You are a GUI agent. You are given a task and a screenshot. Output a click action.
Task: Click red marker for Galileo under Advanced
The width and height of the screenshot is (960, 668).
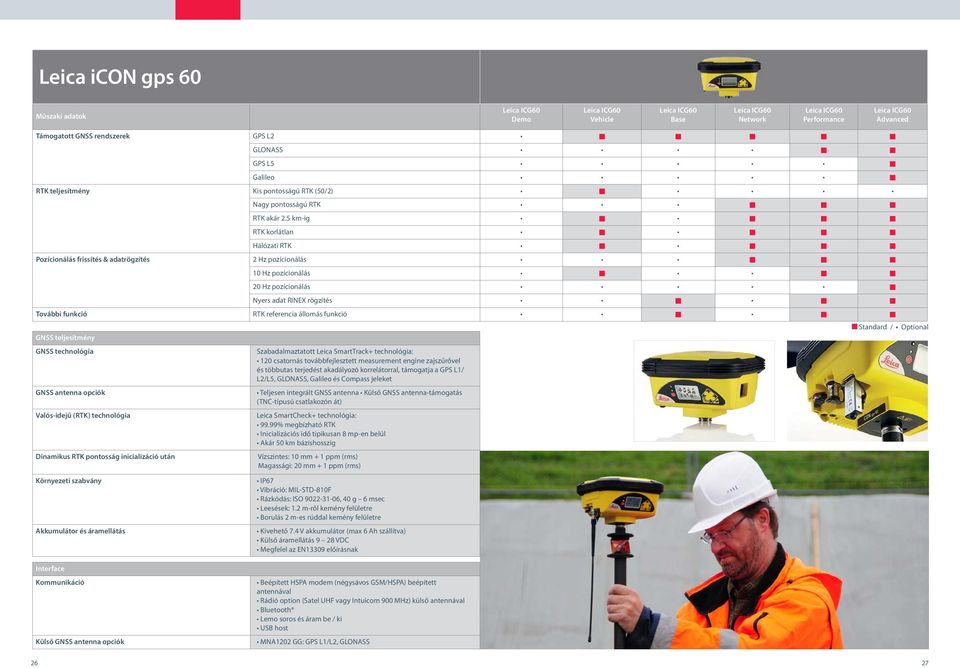point(893,178)
